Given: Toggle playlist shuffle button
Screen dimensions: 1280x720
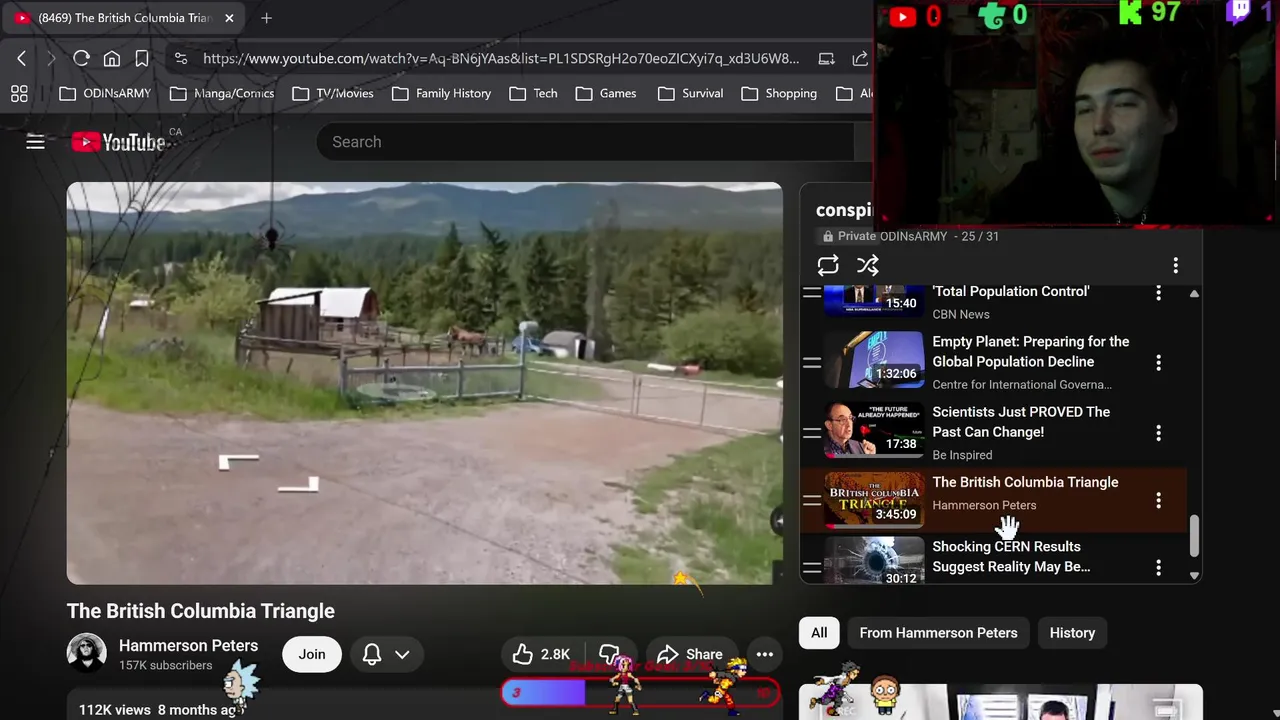Looking at the screenshot, I should [868, 265].
